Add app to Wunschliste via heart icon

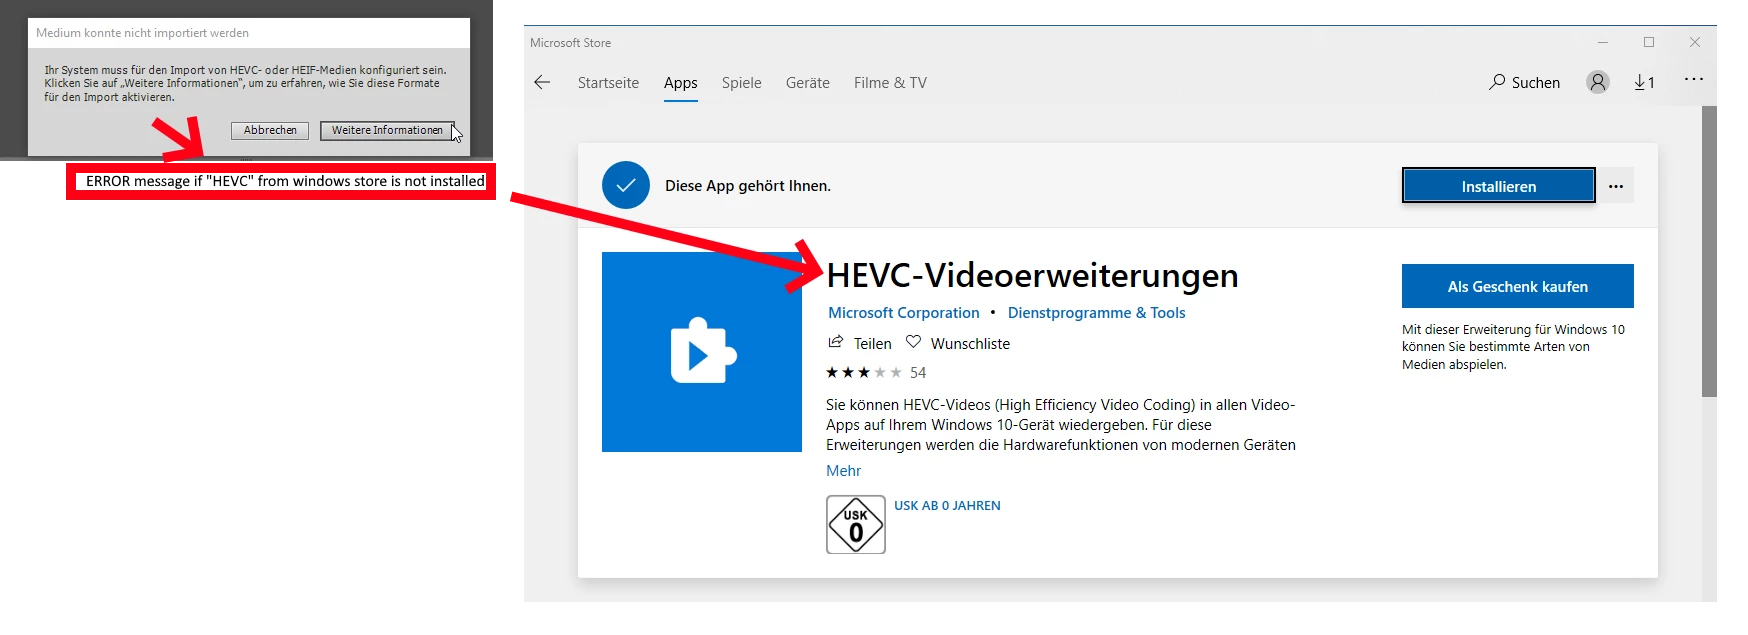913,342
